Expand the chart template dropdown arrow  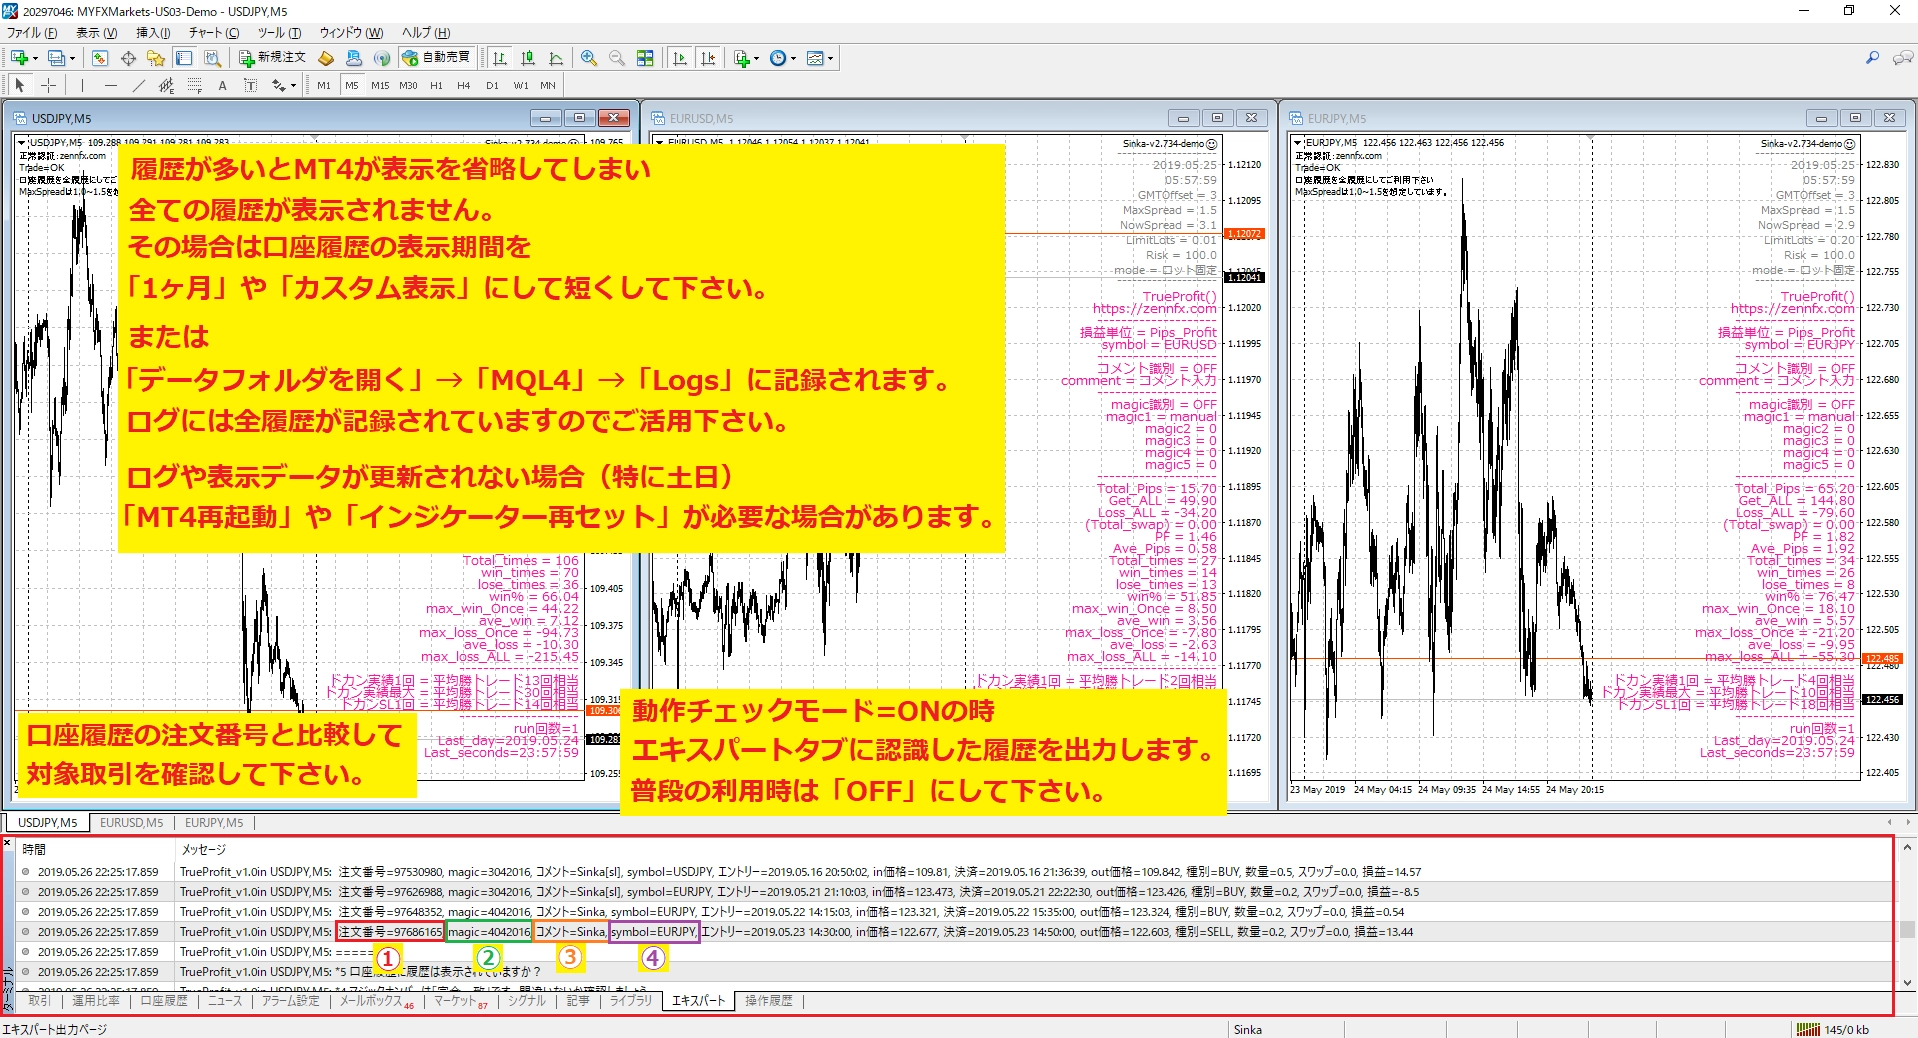[830, 58]
